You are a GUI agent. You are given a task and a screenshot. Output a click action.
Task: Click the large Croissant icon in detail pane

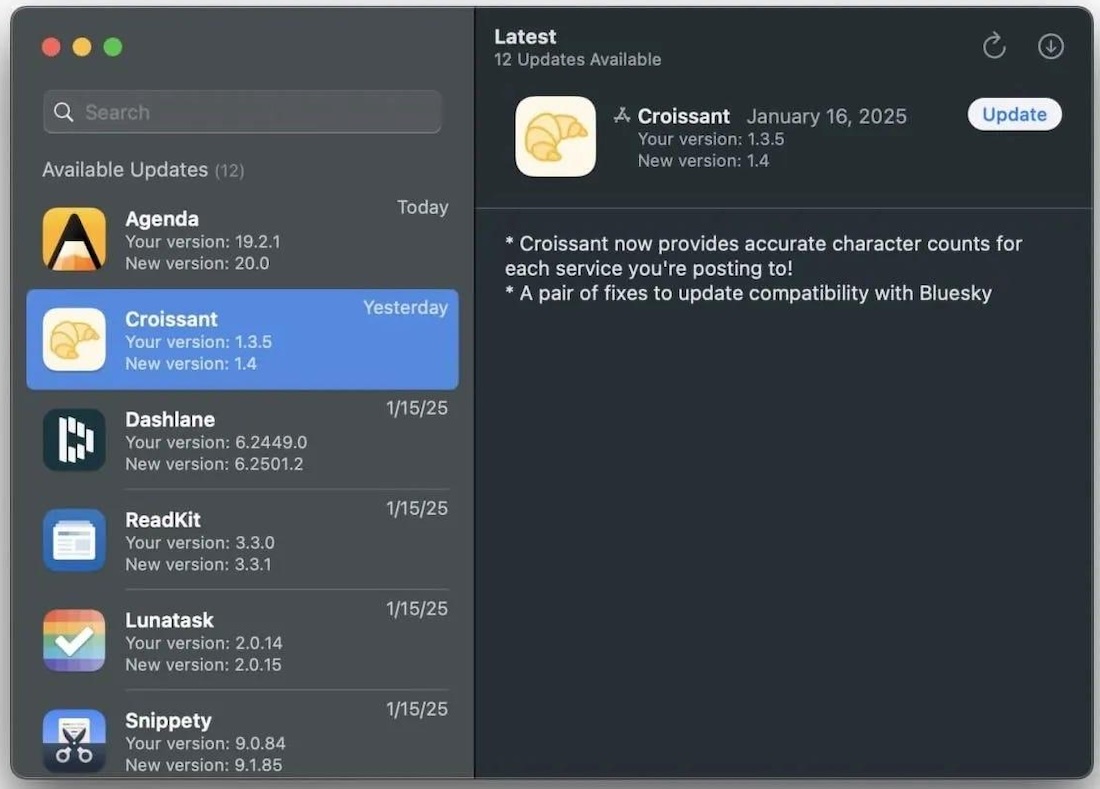tap(556, 137)
